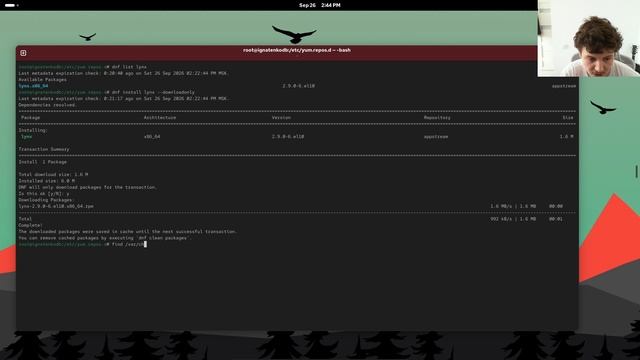Click the 'Size' column header
The height and width of the screenshot is (360, 640).
pyautogui.click(x=568, y=118)
